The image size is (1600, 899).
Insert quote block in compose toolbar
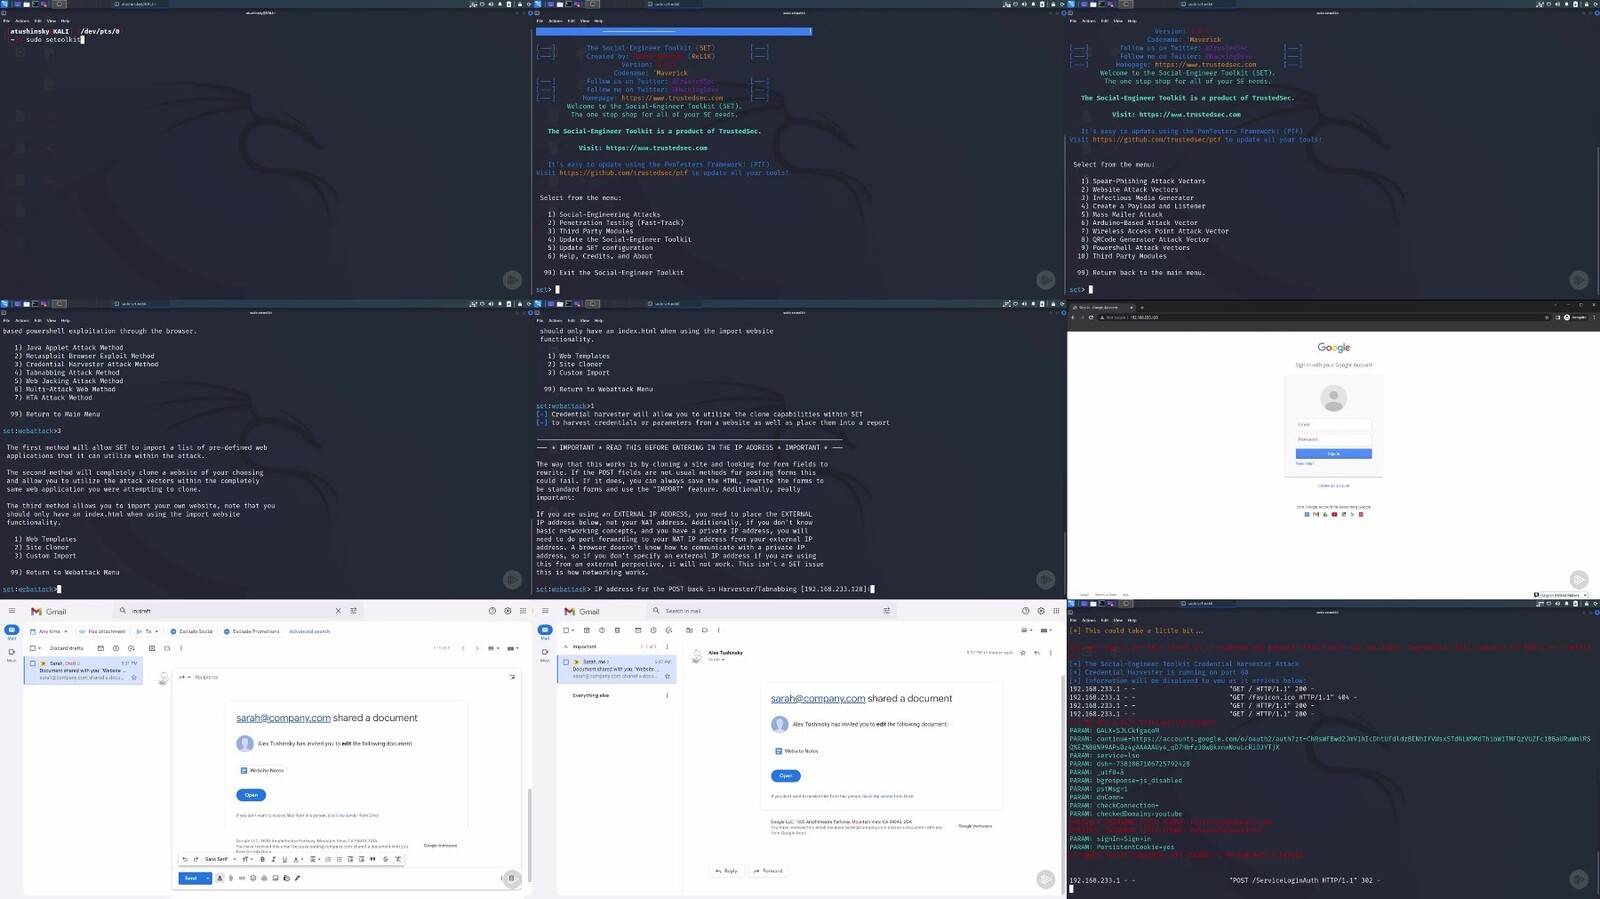(373, 859)
